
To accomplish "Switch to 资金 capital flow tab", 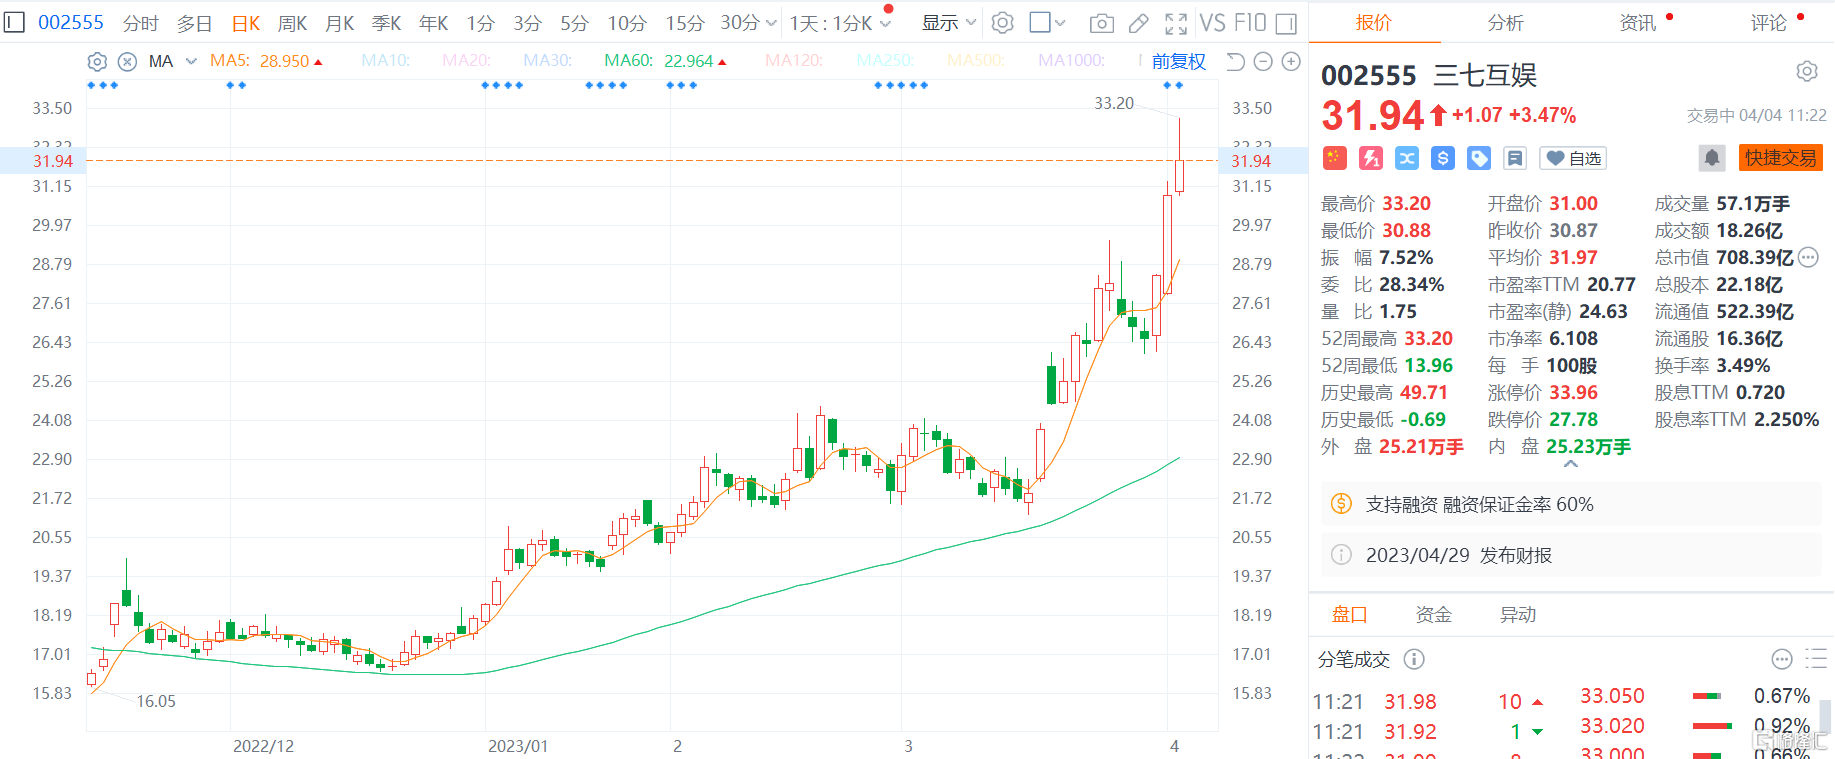I will click(x=1433, y=614).
